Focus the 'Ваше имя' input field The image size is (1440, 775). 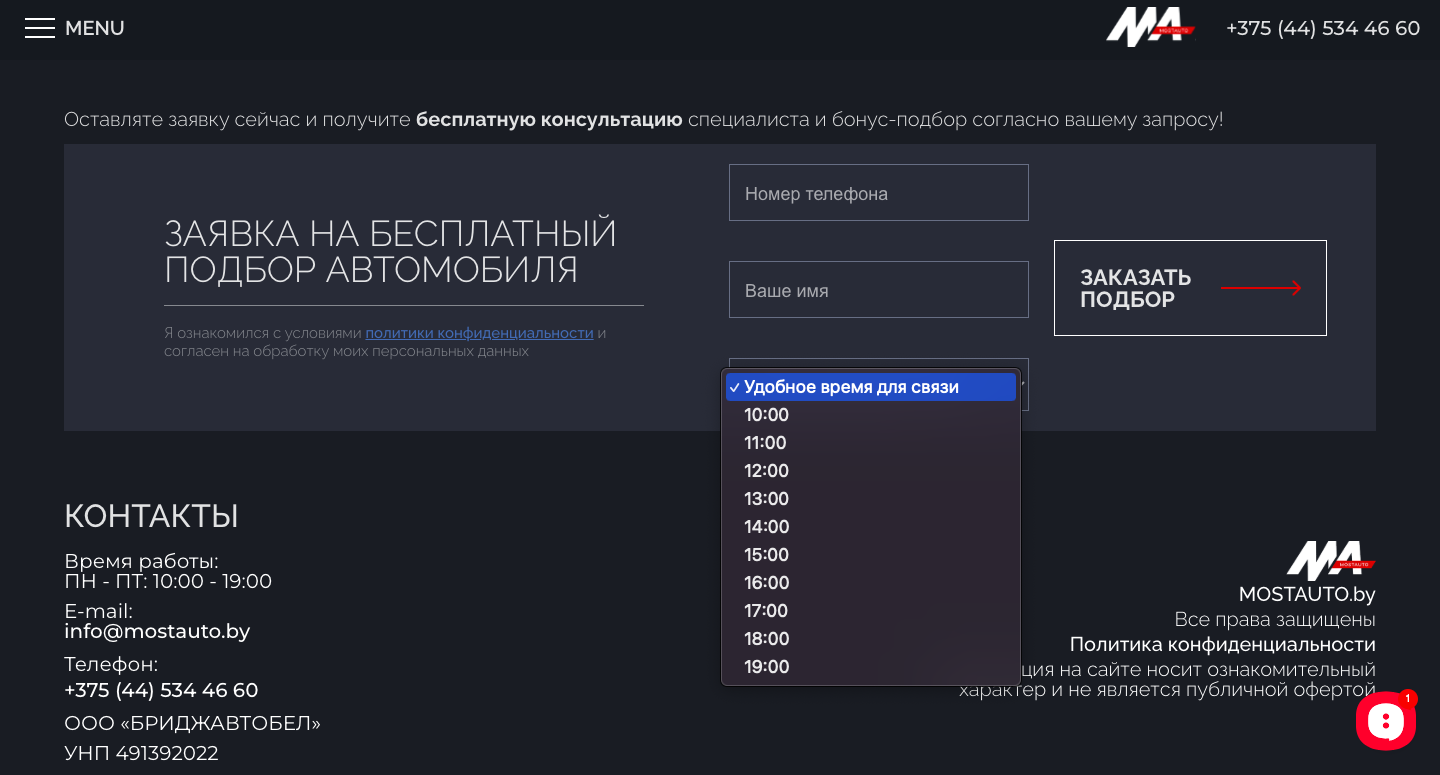878,290
